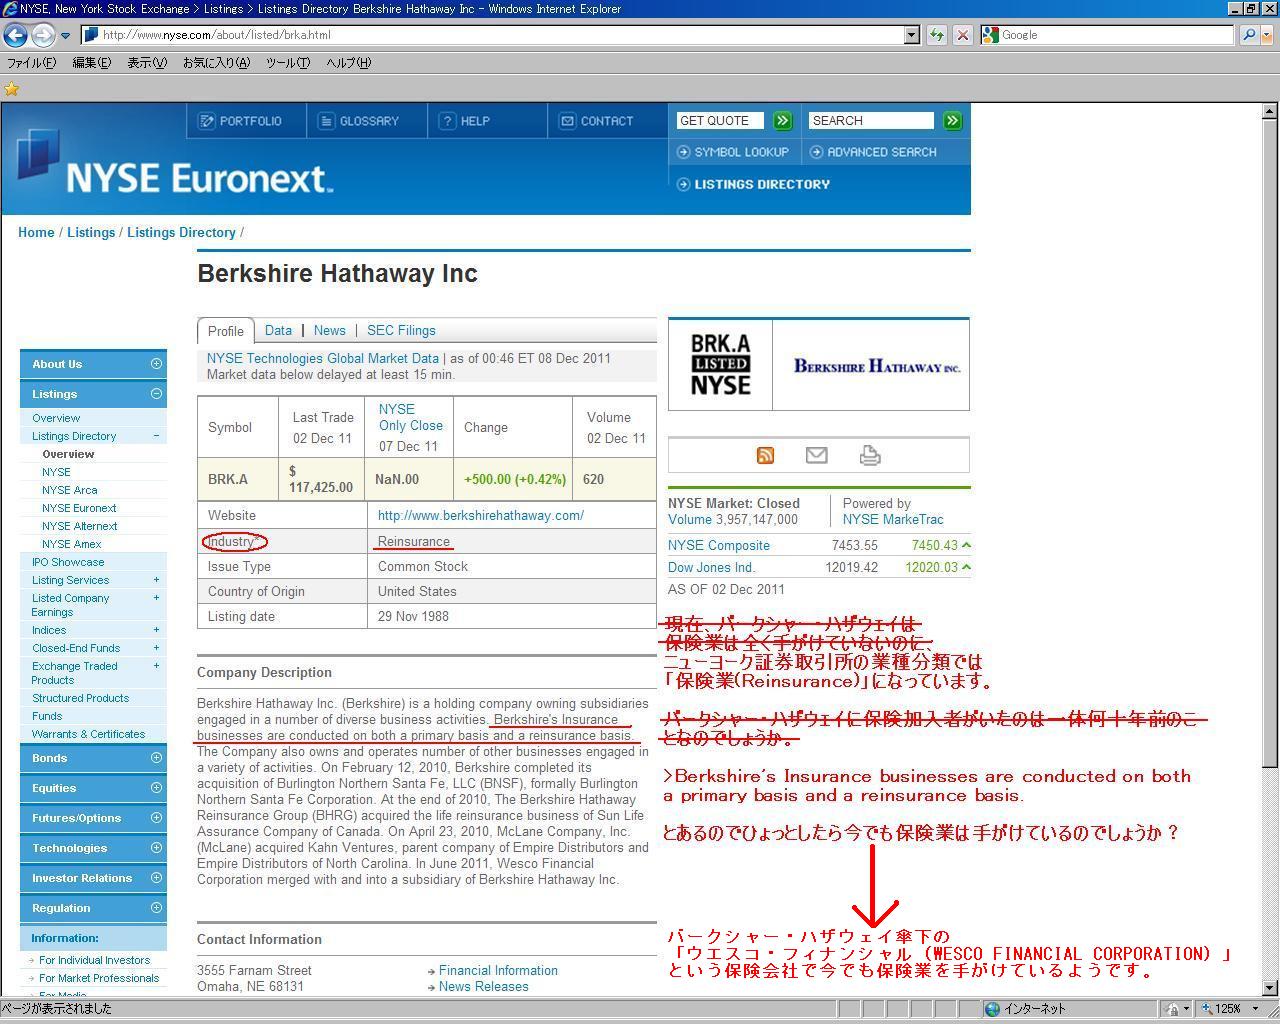The height and width of the screenshot is (1024, 1280).
Task: Click the Google search box
Action: (1107, 35)
